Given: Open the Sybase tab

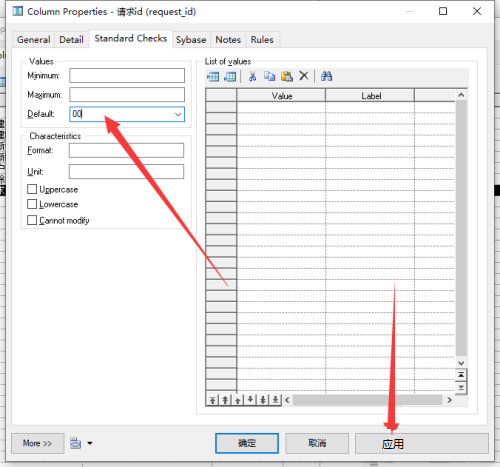Looking at the screenshot, I should (x=191, y=40).
